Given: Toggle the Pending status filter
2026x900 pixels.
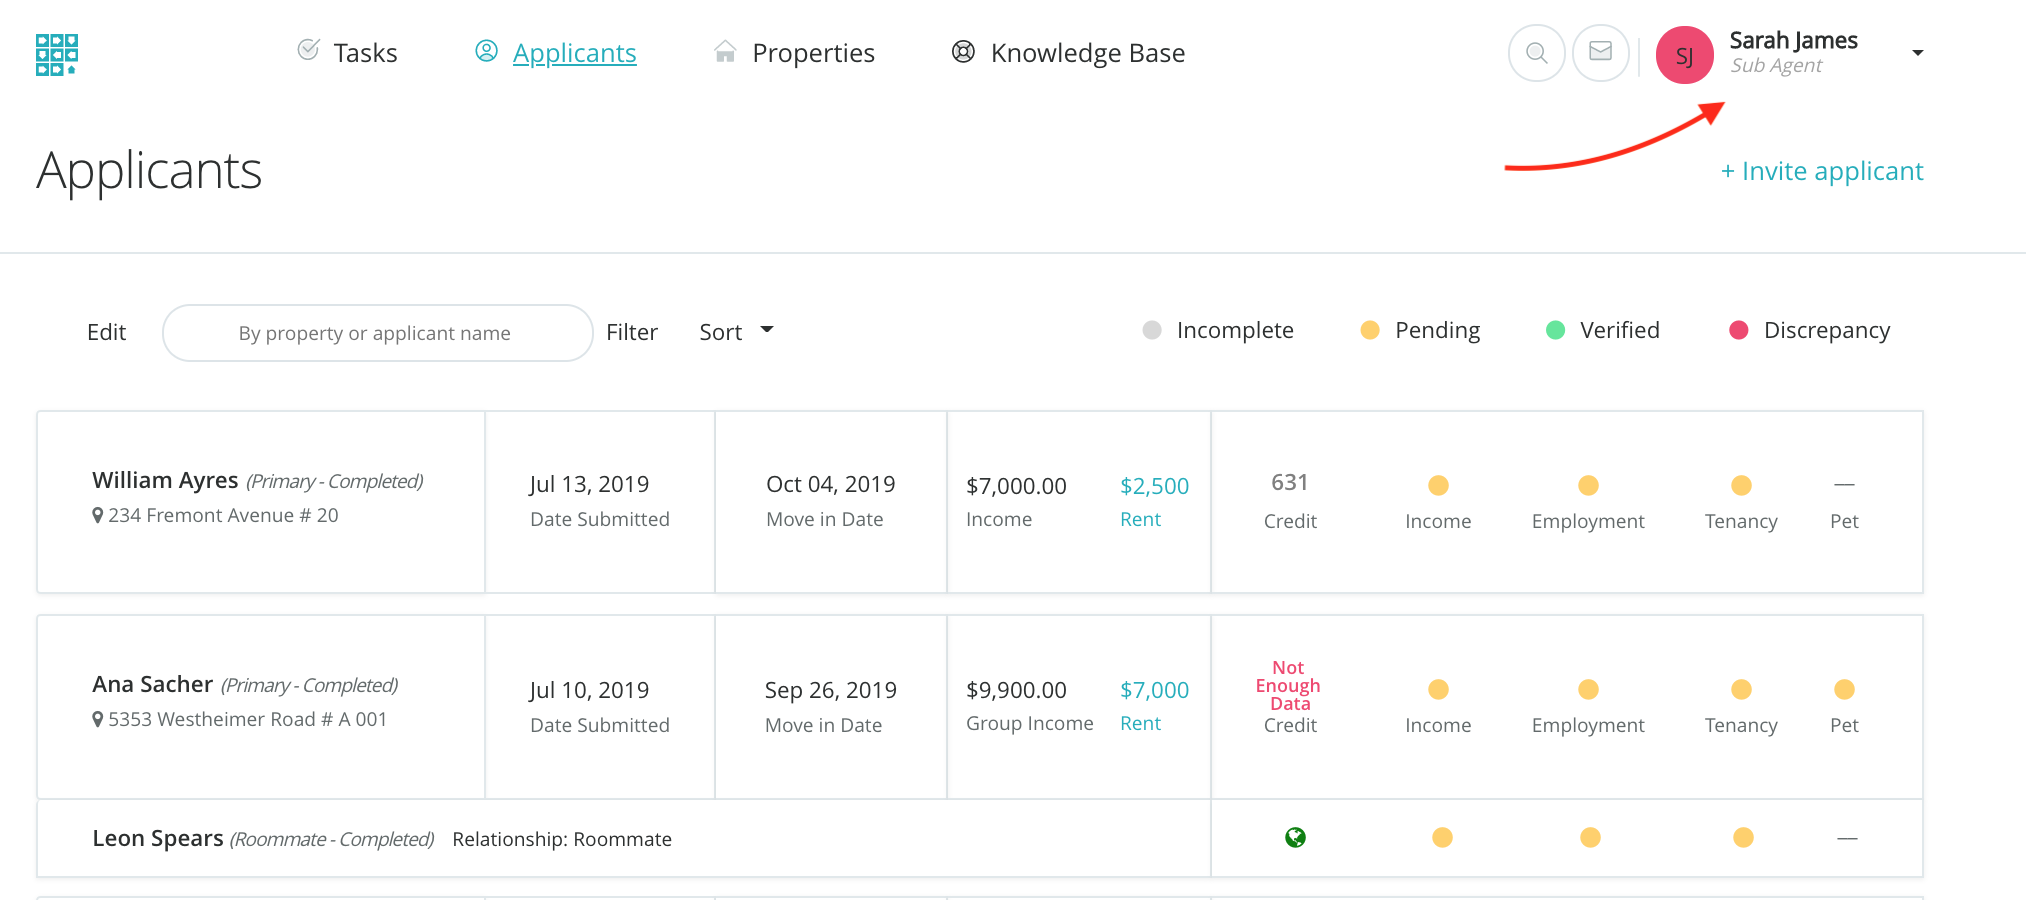Looking at the screenshot, I should (1420, 330).
